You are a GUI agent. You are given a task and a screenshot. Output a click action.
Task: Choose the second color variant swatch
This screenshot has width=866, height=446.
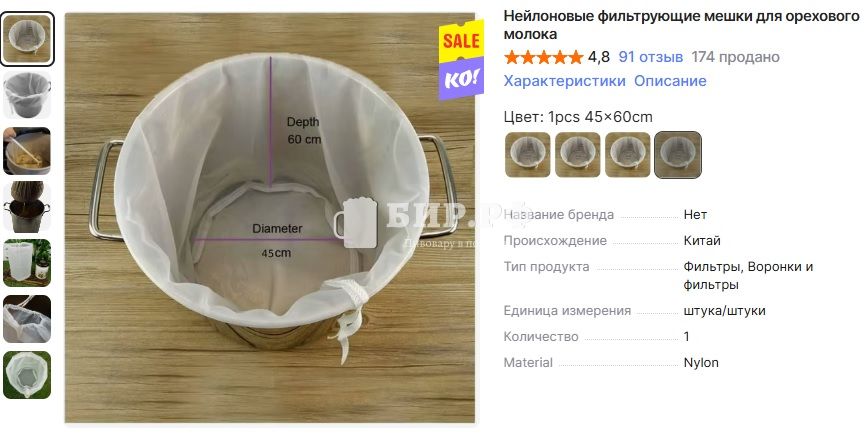(578, 155)
